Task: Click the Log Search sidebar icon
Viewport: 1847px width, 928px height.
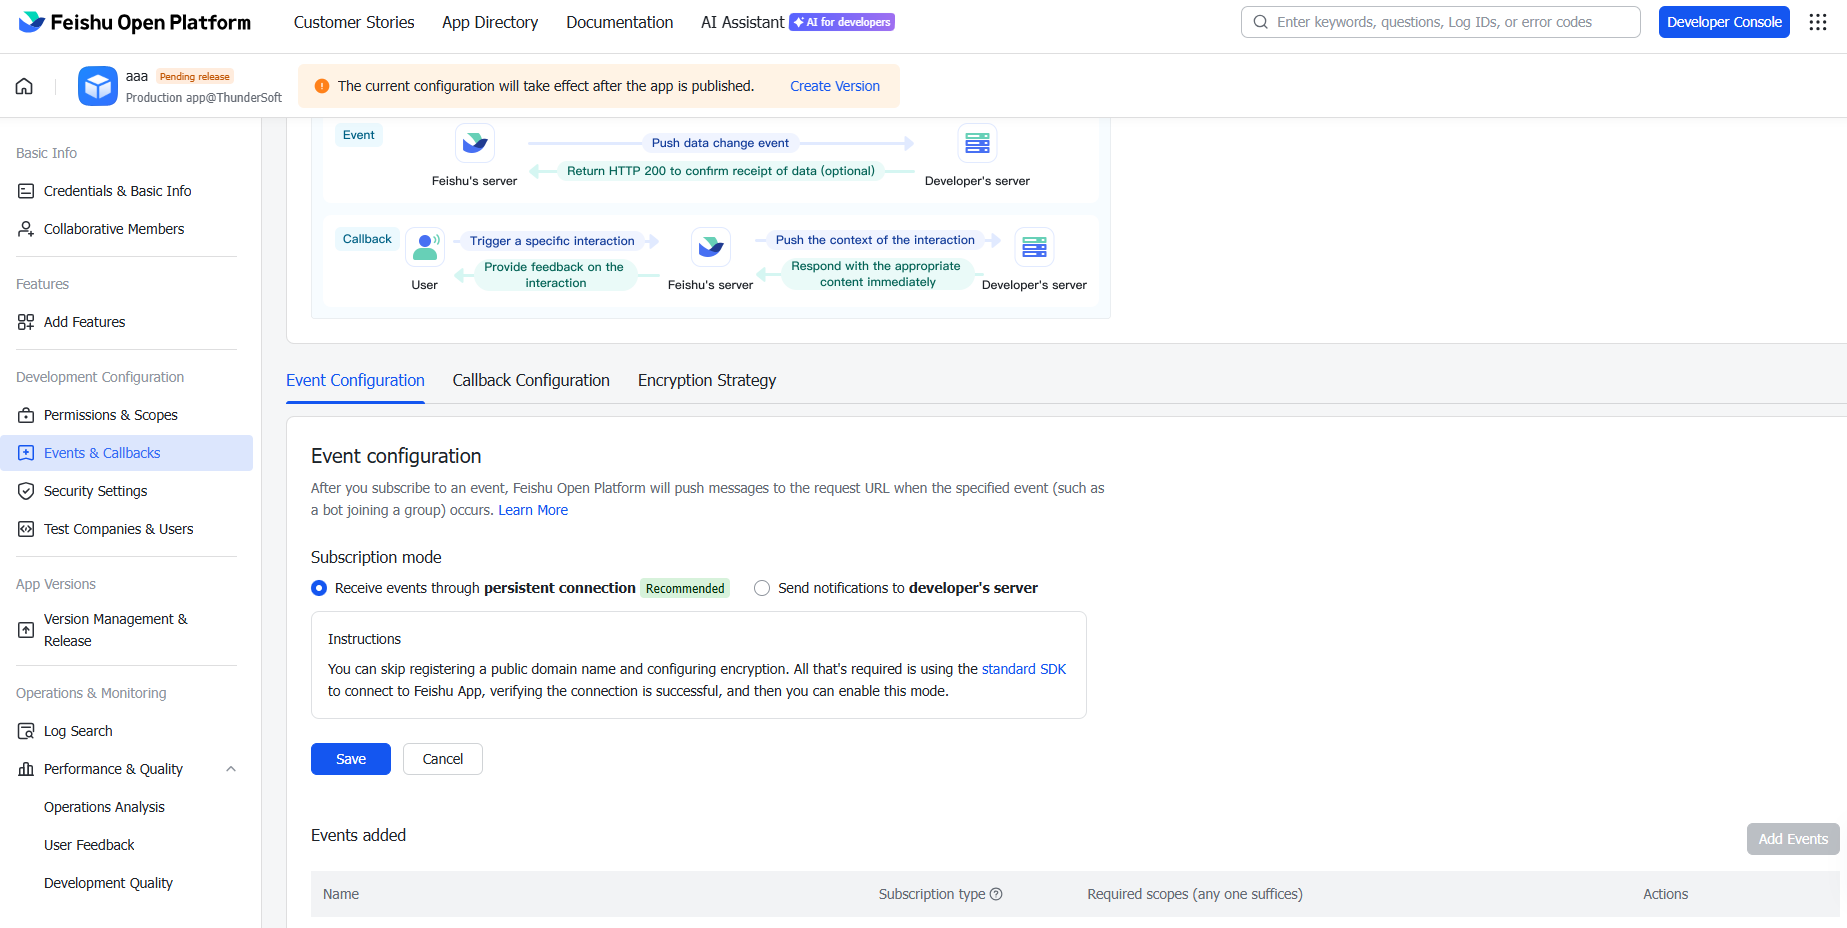Action: 26,731
